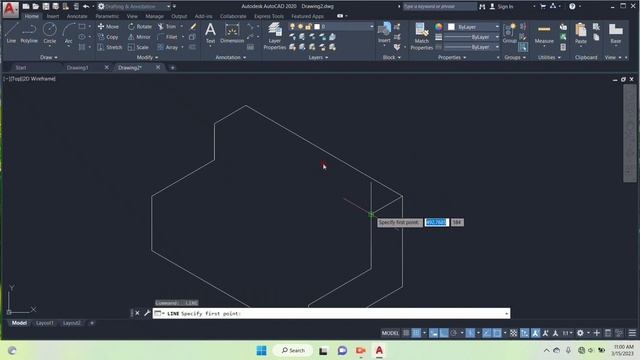
Task: Click the Trim tool
Action: [x=167, y=27]
